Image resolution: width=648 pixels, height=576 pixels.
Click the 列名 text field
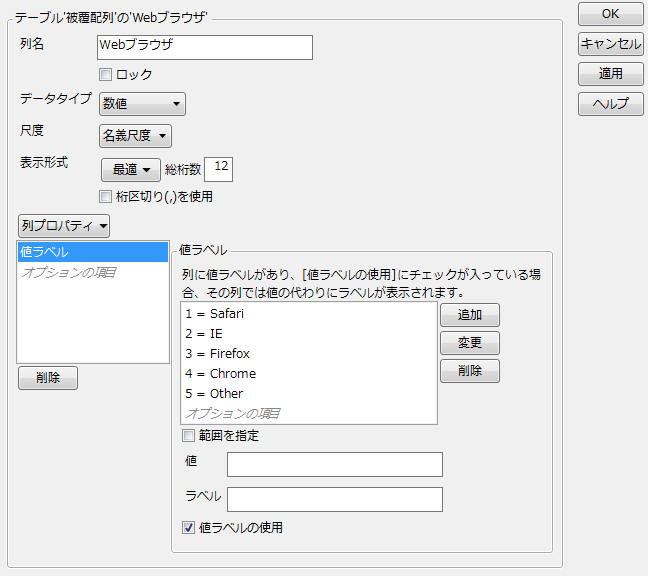click(x=205, y=48)
